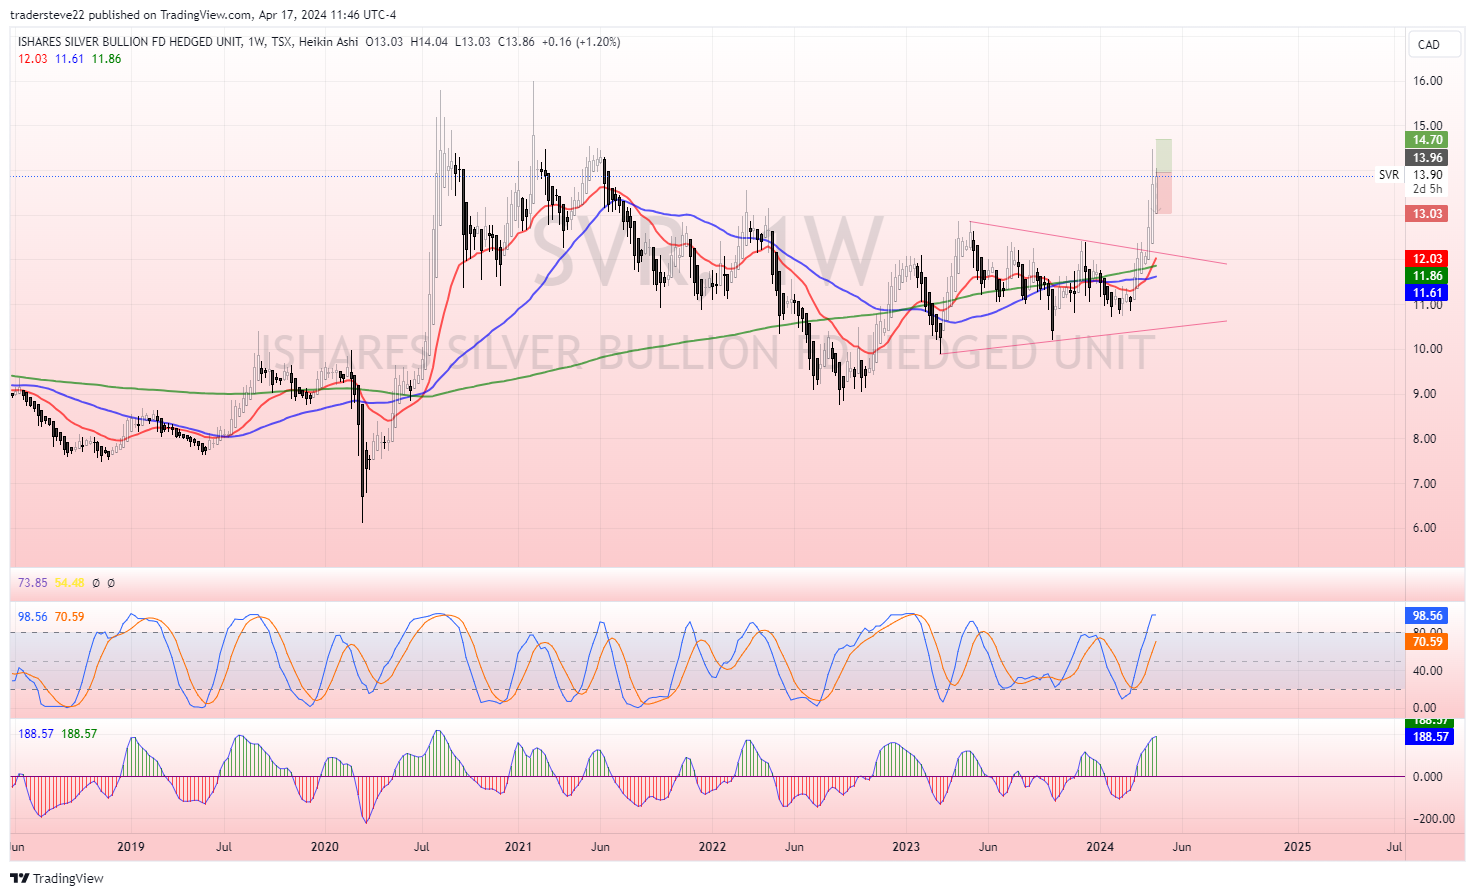
Task: Click the 15.00 price axis label
Action: click(1427, 126)
